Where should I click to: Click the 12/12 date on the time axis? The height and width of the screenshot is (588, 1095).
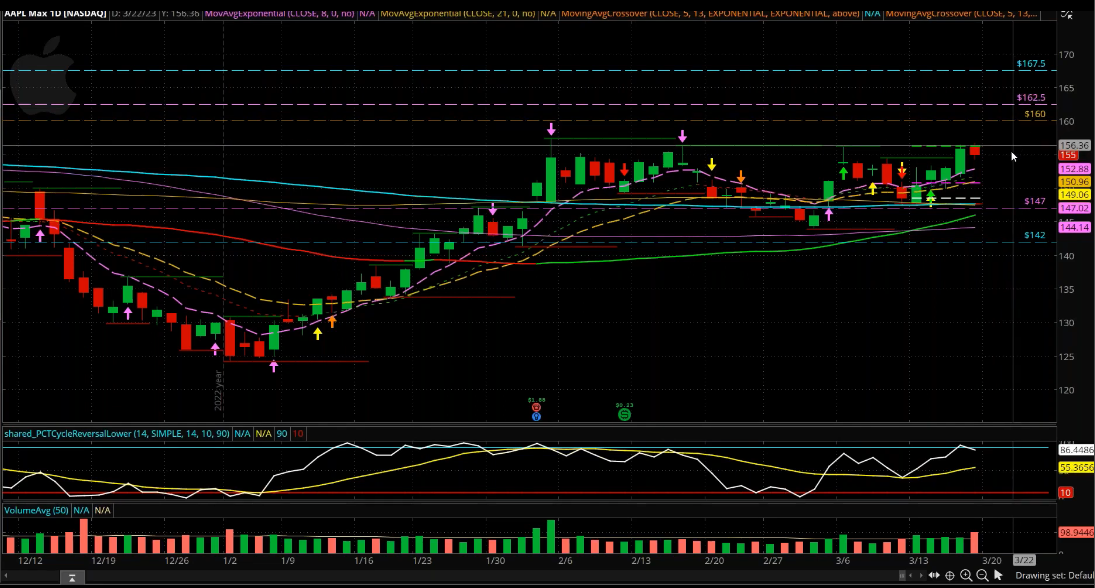click(x=30, y=561)
